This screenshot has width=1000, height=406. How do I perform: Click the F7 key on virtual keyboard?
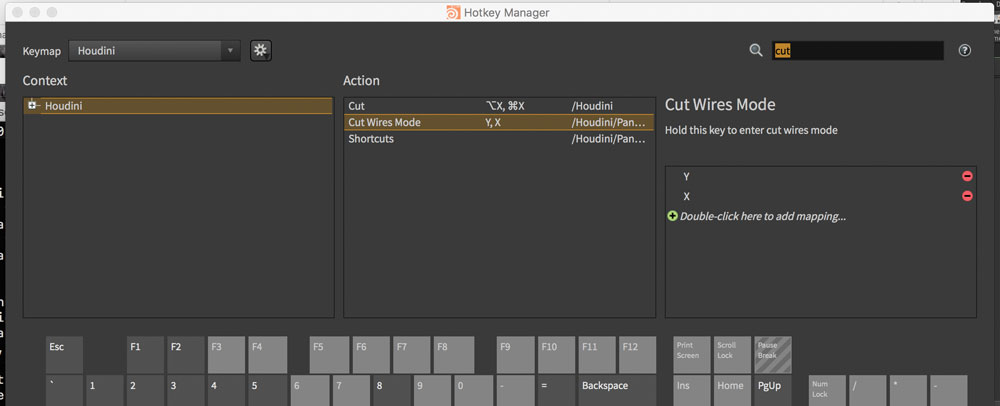coord(412,355)
